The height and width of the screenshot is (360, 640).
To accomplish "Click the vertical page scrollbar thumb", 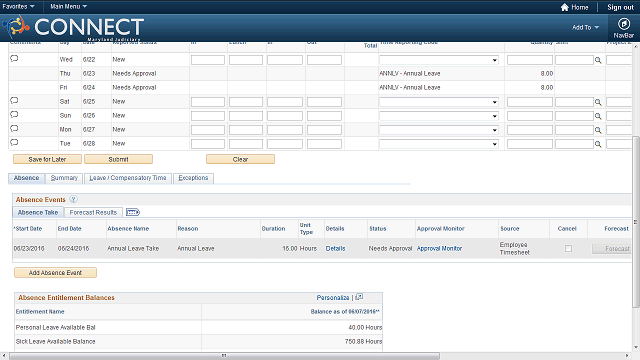I will [636, 222].
